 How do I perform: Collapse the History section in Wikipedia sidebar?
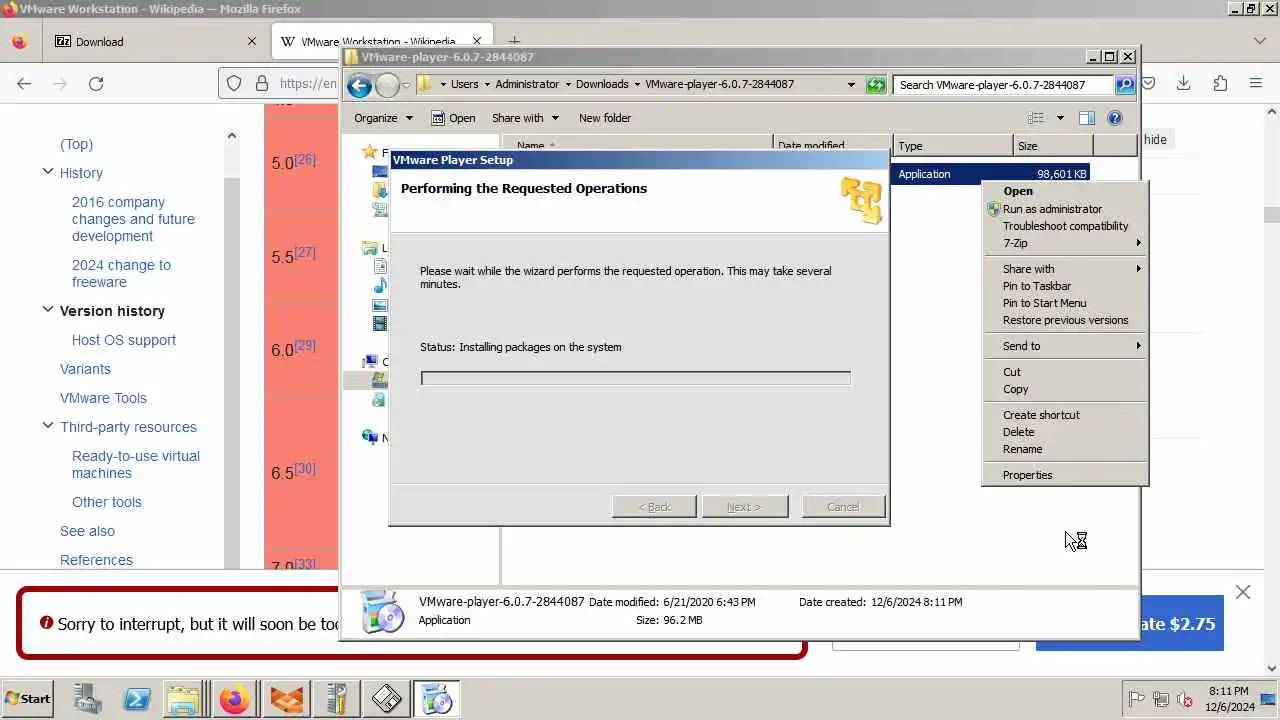[x=47, y=172]
